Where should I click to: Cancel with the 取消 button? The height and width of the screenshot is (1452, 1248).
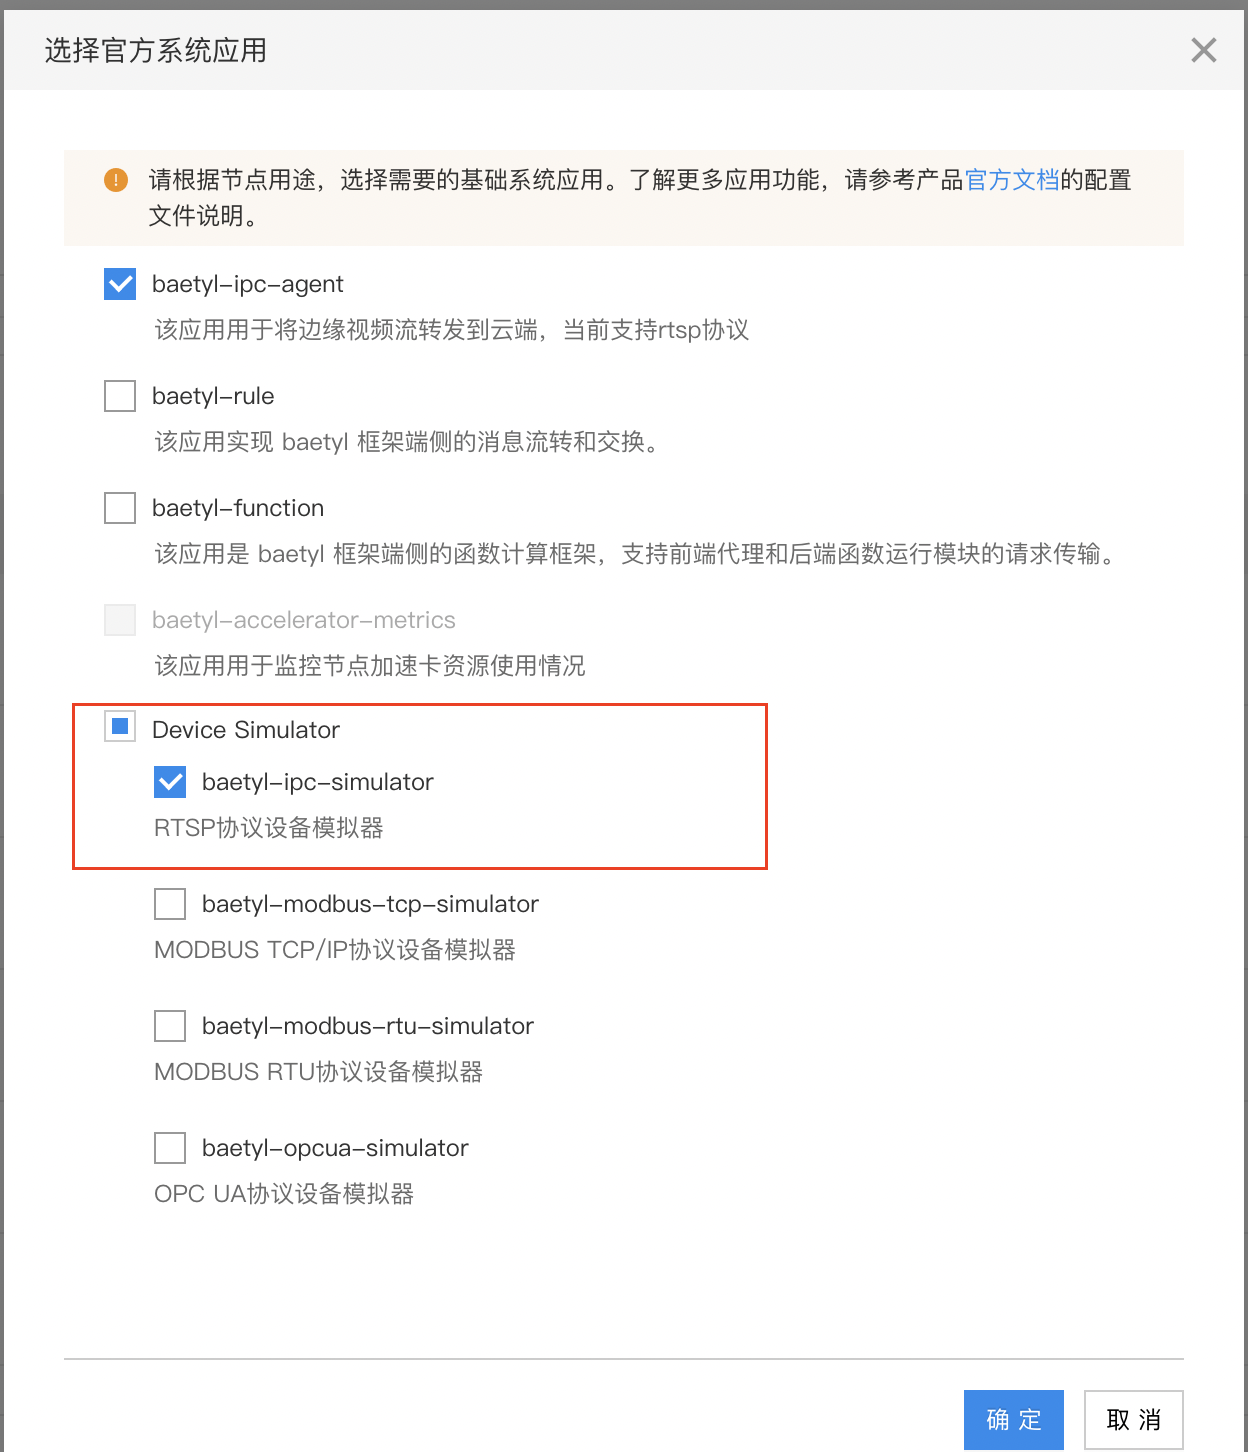pyautogui.click(x=1134, y=1420)
